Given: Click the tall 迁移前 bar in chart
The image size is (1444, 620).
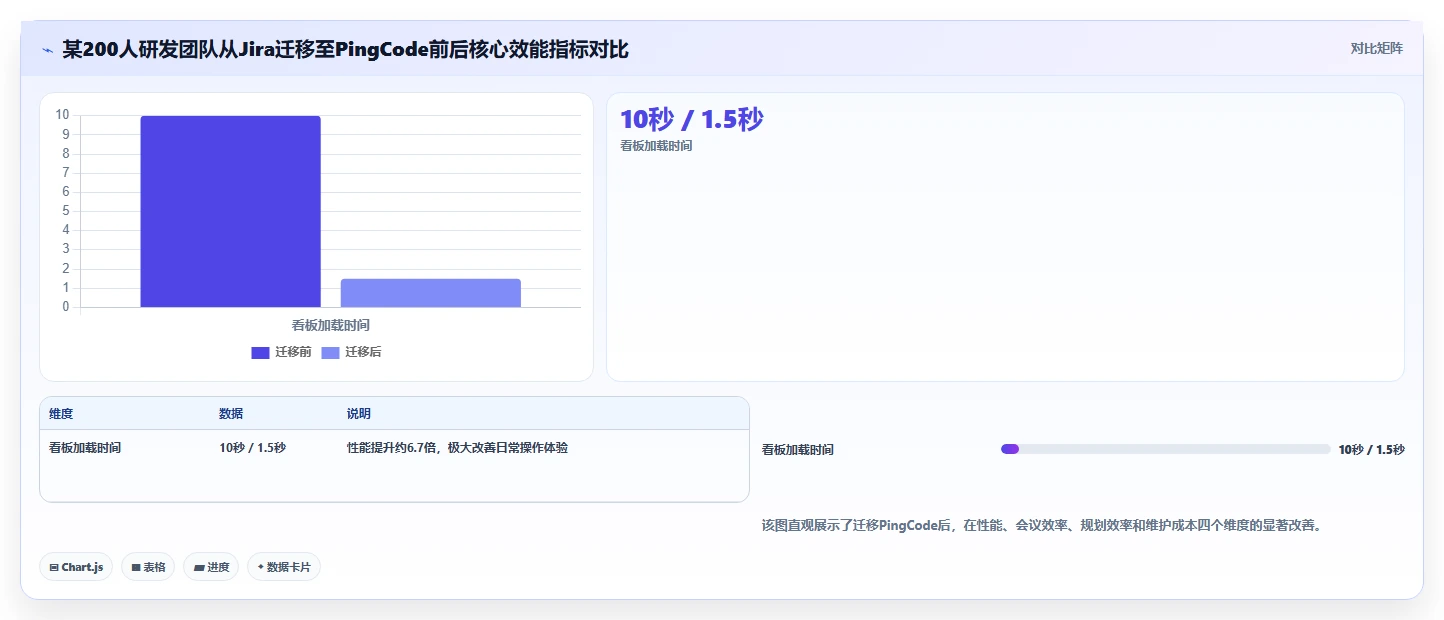Looking at the screenshot, I should [230, 211].
